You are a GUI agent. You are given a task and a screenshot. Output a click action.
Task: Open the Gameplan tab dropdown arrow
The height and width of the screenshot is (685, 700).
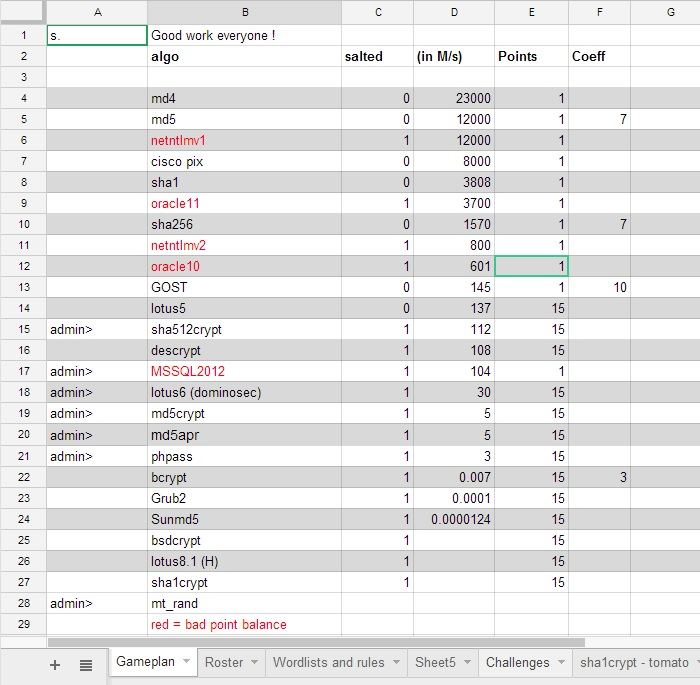pos(186,662)
